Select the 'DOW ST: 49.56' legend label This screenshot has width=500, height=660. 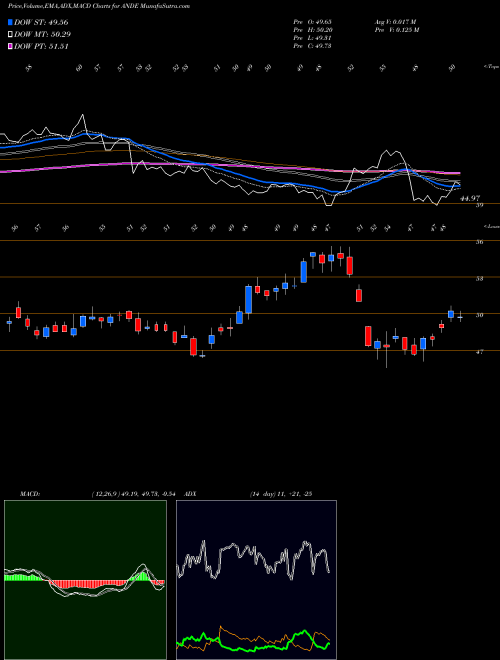pos(41,22)
